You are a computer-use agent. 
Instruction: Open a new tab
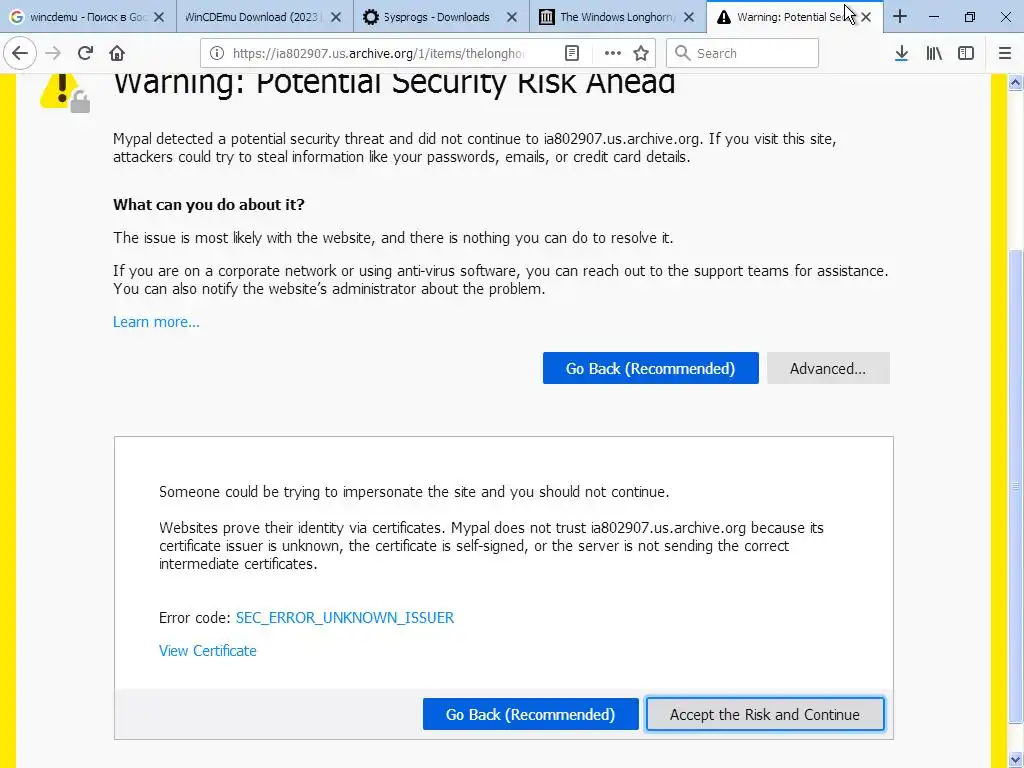tap(900, 17)
